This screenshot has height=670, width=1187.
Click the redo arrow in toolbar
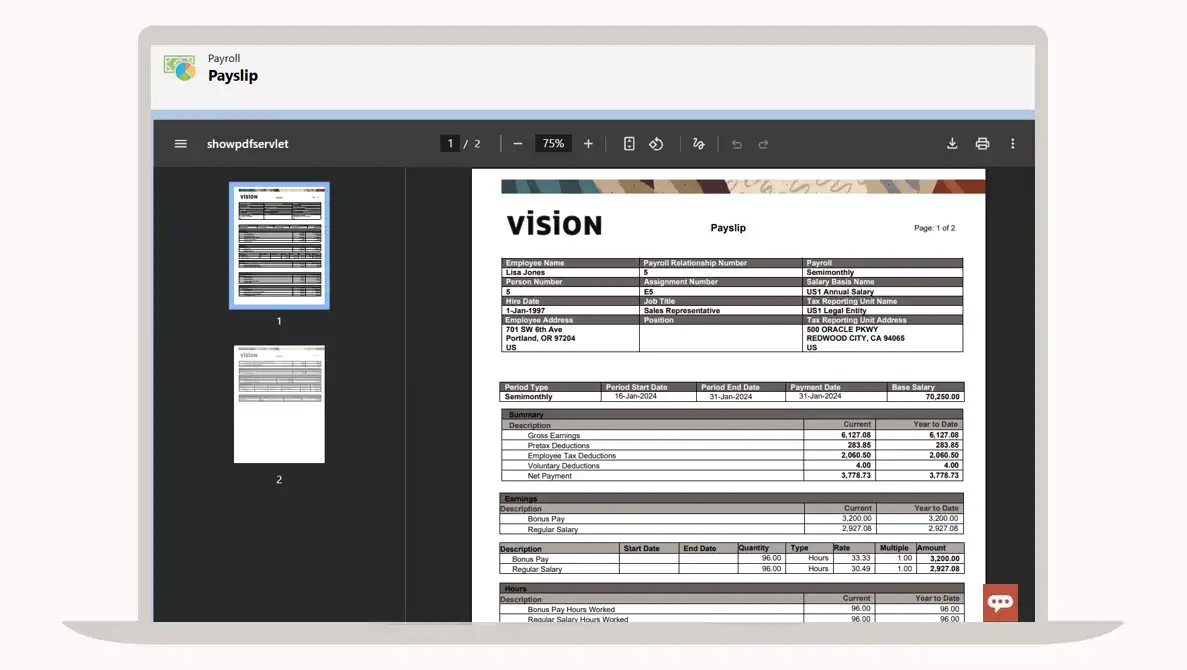[x=763, y=144]
